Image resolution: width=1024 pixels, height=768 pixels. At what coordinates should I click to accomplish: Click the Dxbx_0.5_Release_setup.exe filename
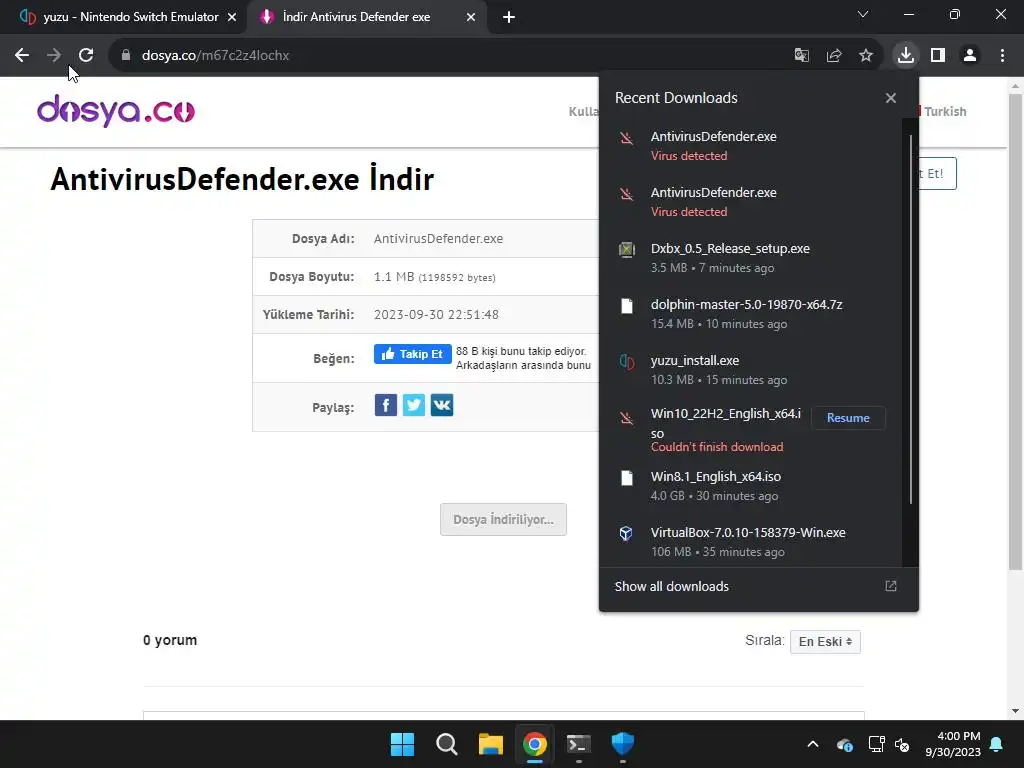(730, 248)
